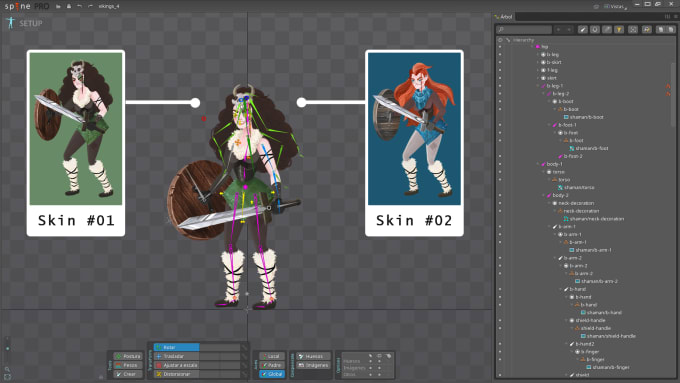This screenshot has height=383, width=680.
Task: Collapse the b-leg-2 bone node
Action: [x=543, y=94]
